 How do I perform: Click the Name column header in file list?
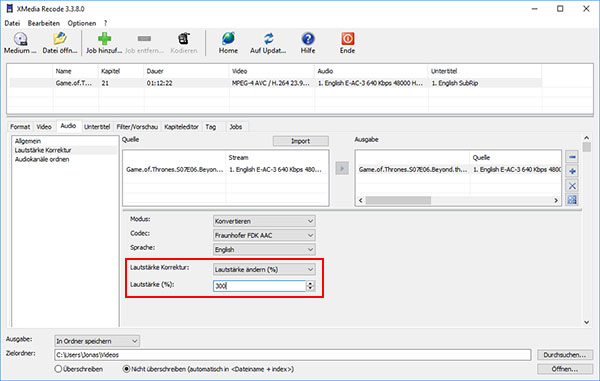(64, 71)
